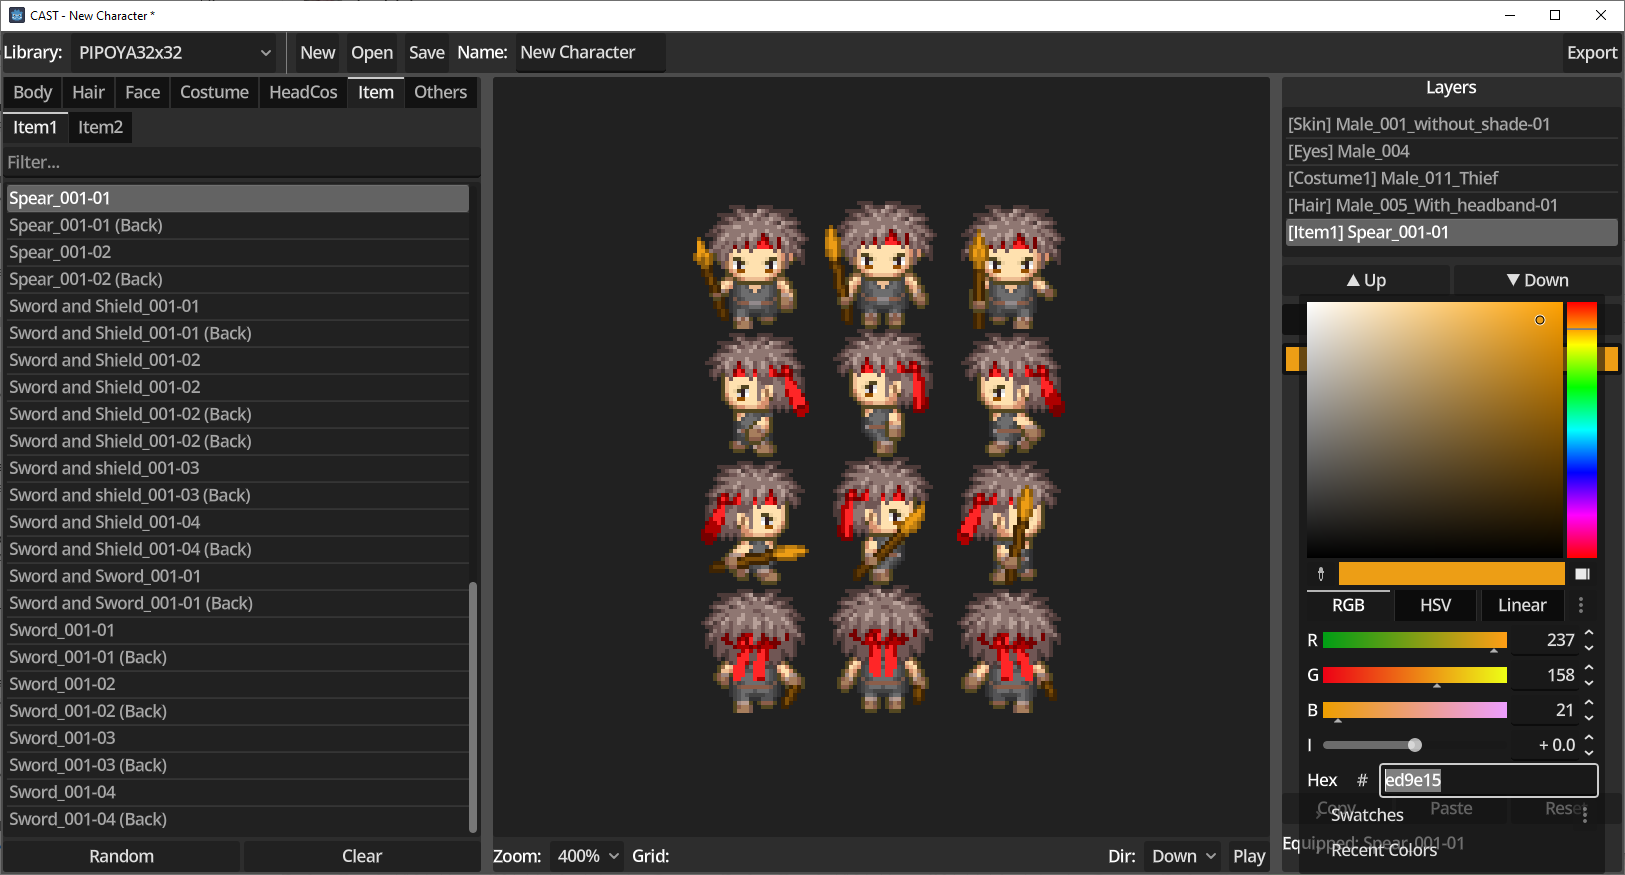The height and width of the screenshot is (875, 1625).
Task: Increase the intensity value with up arrow
Action: [1589, 738]
